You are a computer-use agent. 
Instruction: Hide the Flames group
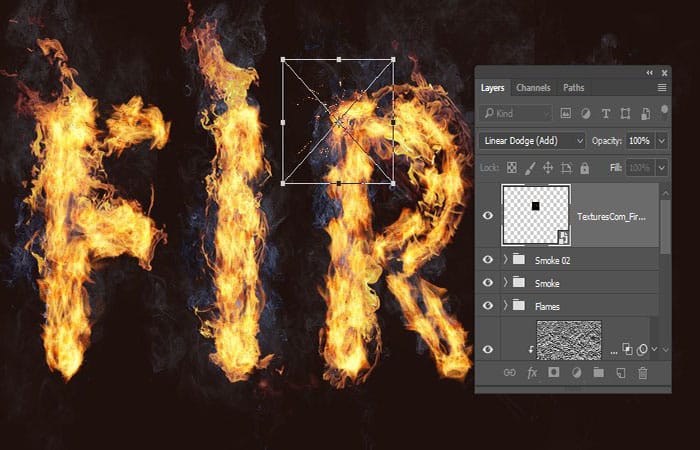point(488,306)
